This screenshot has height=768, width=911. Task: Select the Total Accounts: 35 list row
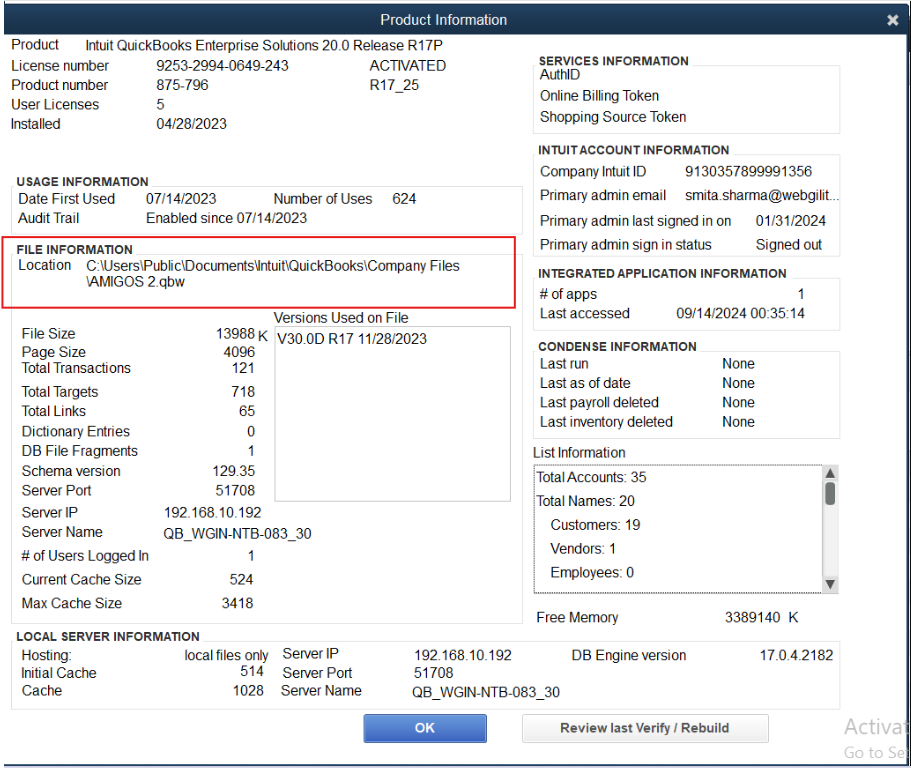point(591,478)
